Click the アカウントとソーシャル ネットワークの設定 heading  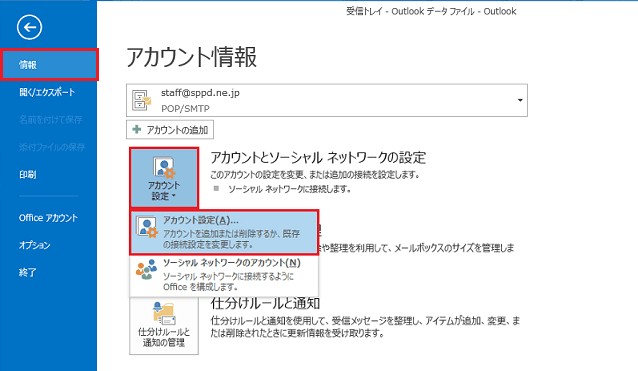coord(318,157)
